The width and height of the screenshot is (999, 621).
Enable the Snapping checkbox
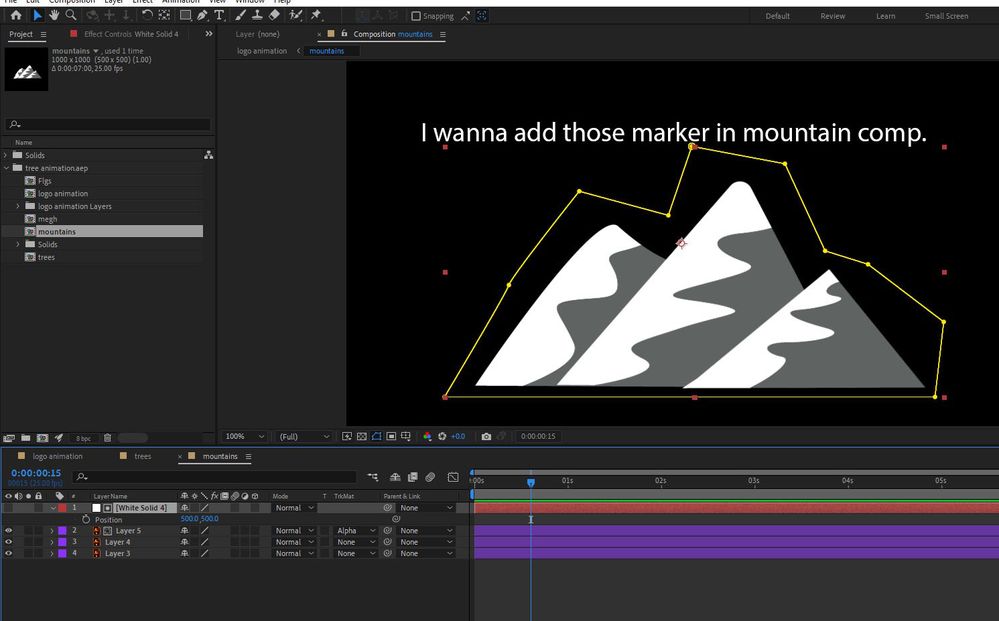(416, 16)
